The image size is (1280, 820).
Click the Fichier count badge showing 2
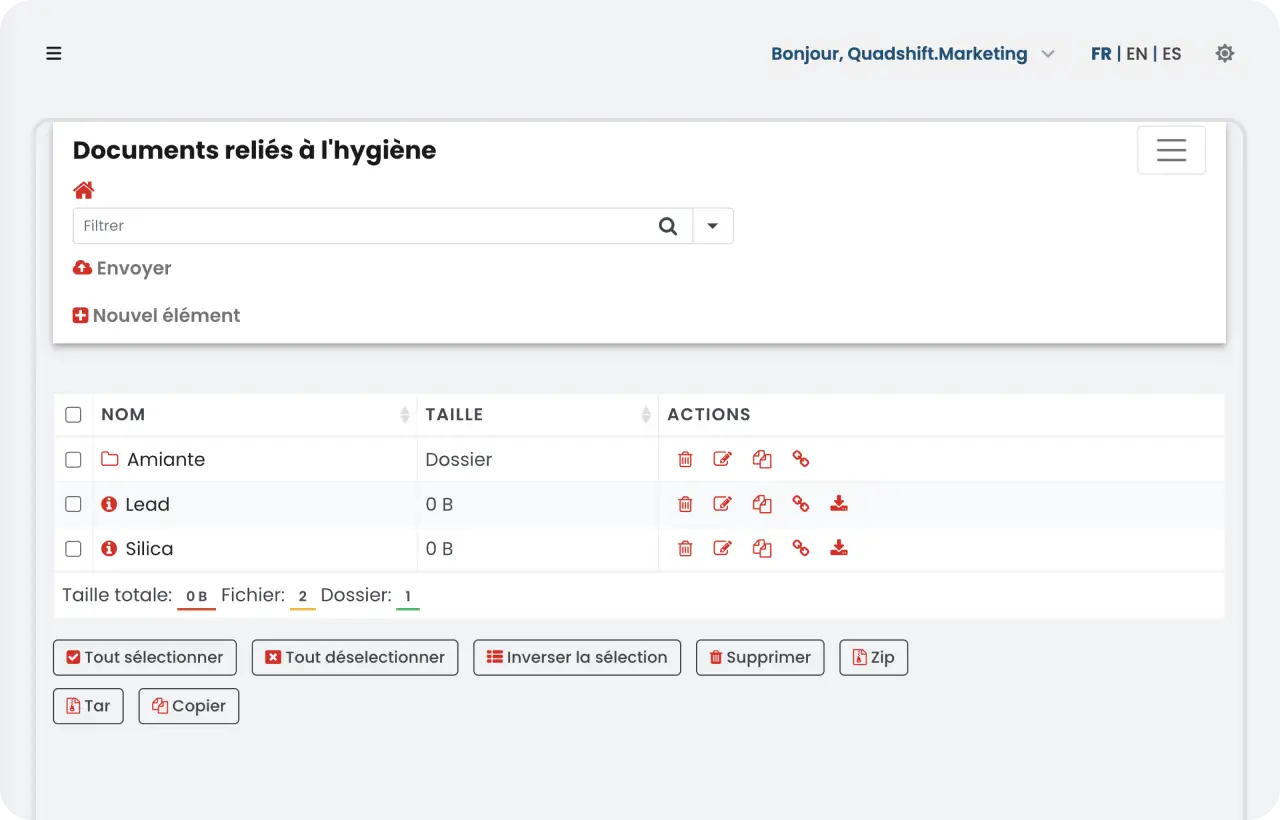pos(303,597)
